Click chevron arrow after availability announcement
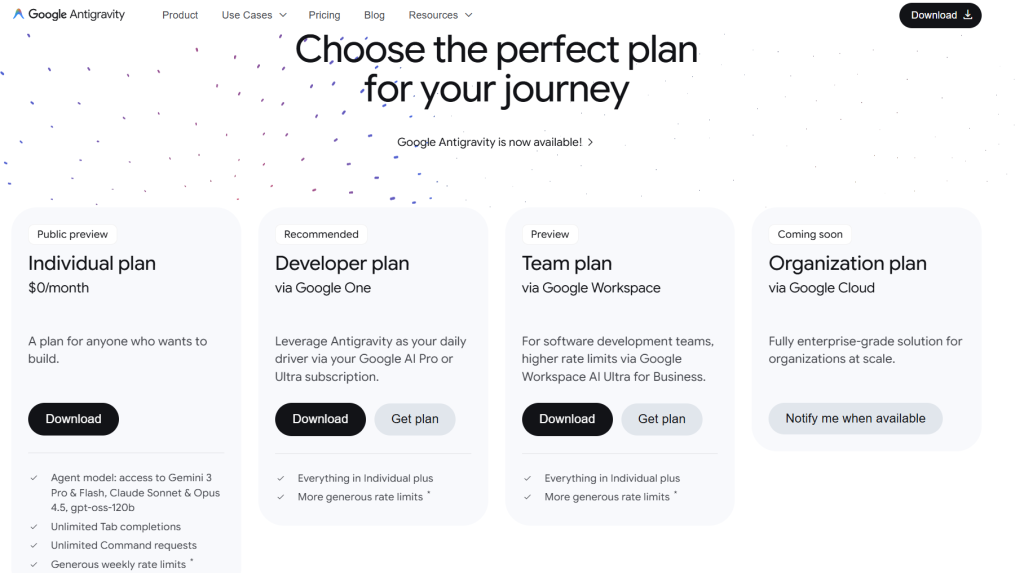 click(591, 142)
